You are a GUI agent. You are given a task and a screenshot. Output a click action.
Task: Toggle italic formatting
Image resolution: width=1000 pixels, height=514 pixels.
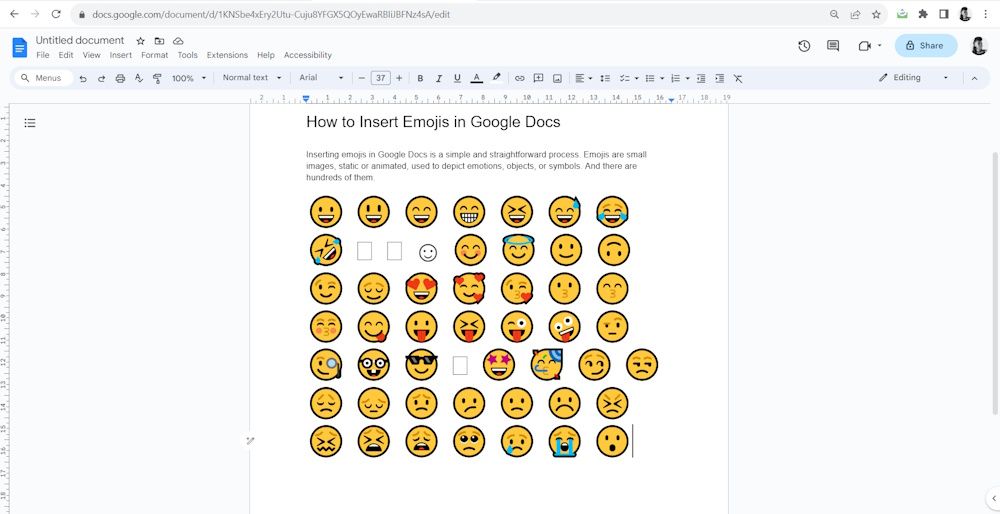(x=439, y=78)
